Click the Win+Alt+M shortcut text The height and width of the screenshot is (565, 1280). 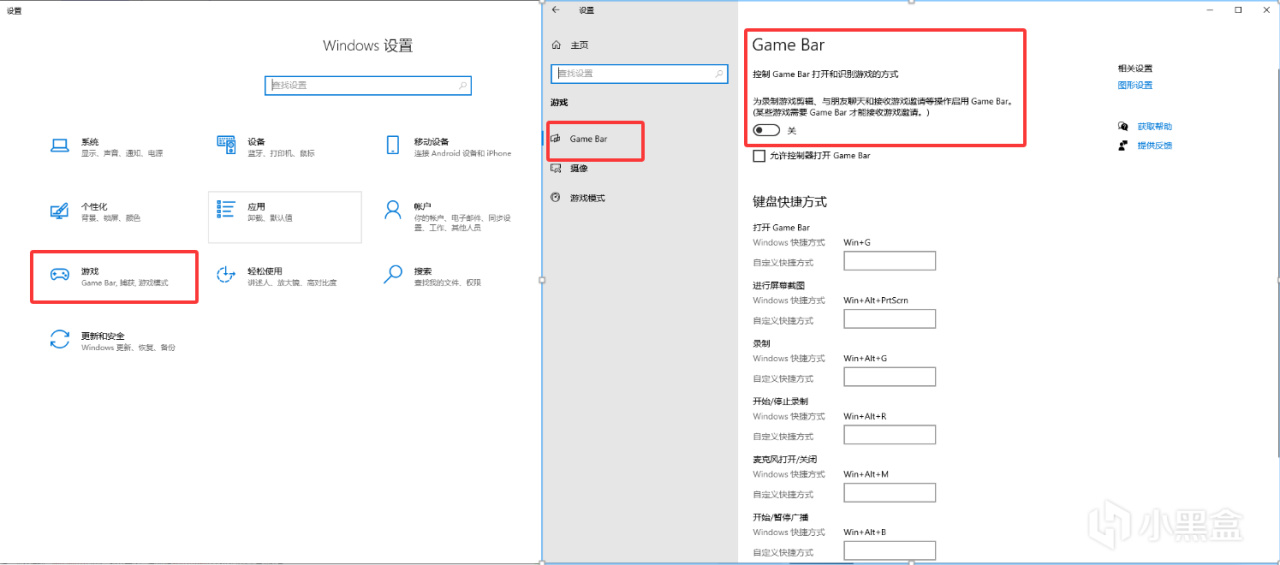click(866, 474)
